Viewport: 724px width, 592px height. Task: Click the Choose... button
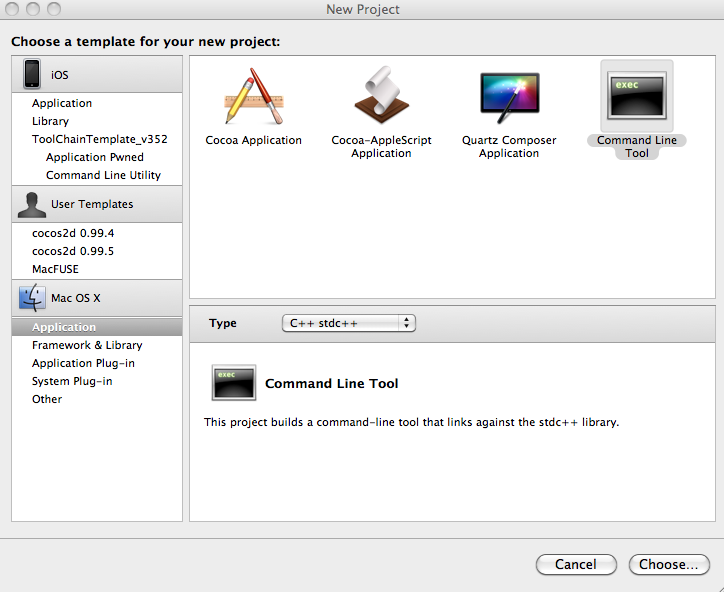pyautogui.click(x=669, y=564)
